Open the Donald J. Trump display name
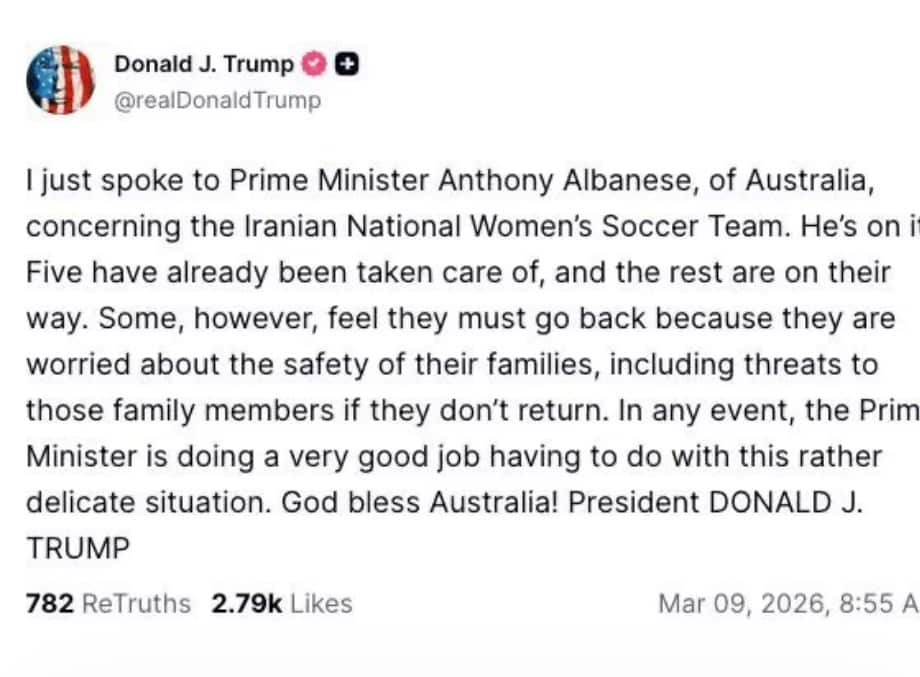The width and height of the screenshot is (920, 677). click(x=204, y=65)
